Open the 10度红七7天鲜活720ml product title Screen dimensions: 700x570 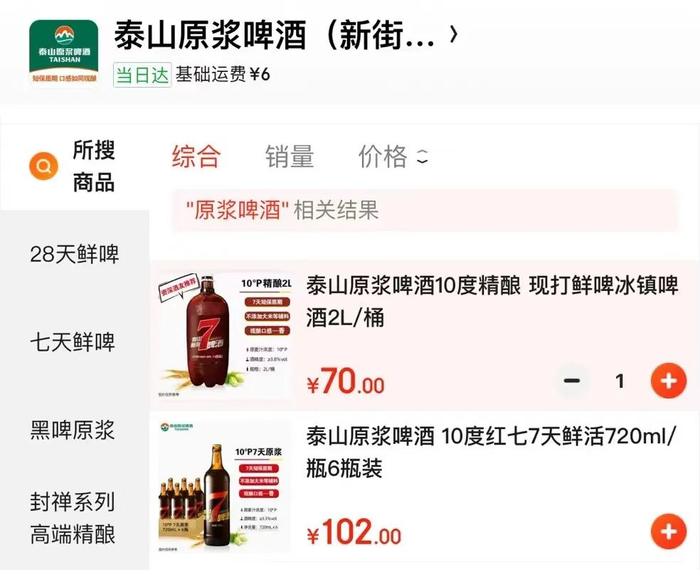point(492,452)
